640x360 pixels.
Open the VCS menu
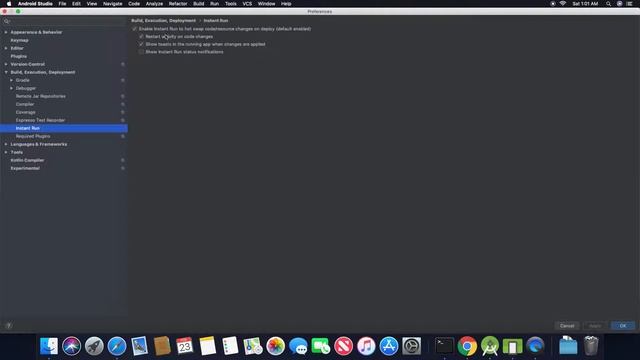[247, 4]
